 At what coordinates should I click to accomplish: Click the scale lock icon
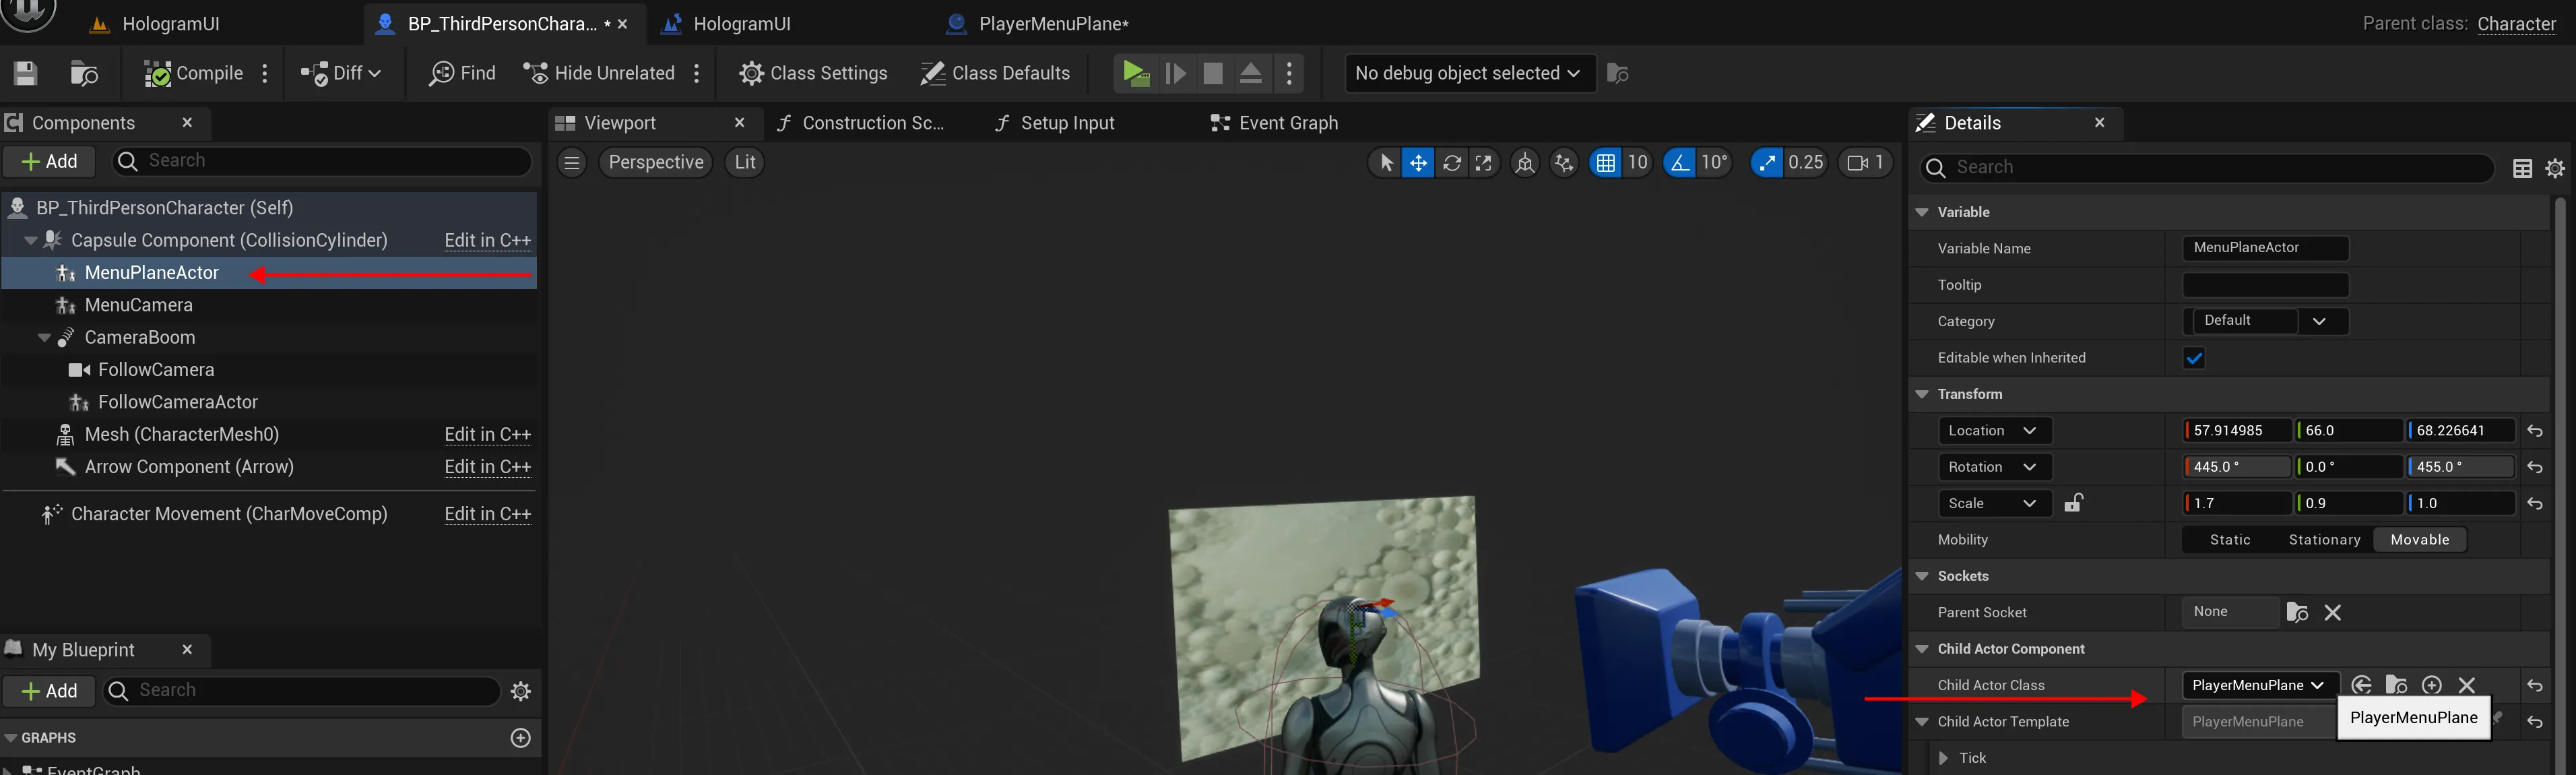point(2073,503)
